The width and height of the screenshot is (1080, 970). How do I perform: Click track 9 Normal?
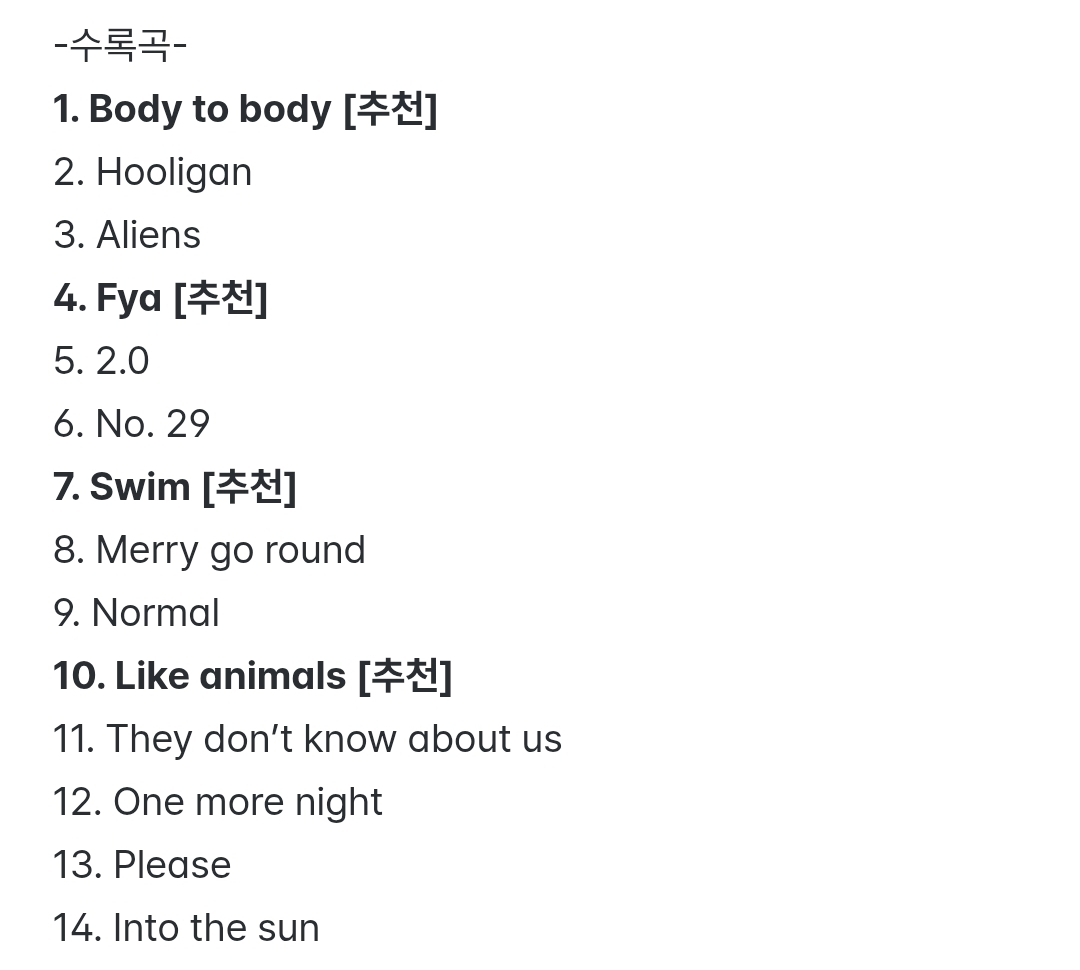click(155, 613)
